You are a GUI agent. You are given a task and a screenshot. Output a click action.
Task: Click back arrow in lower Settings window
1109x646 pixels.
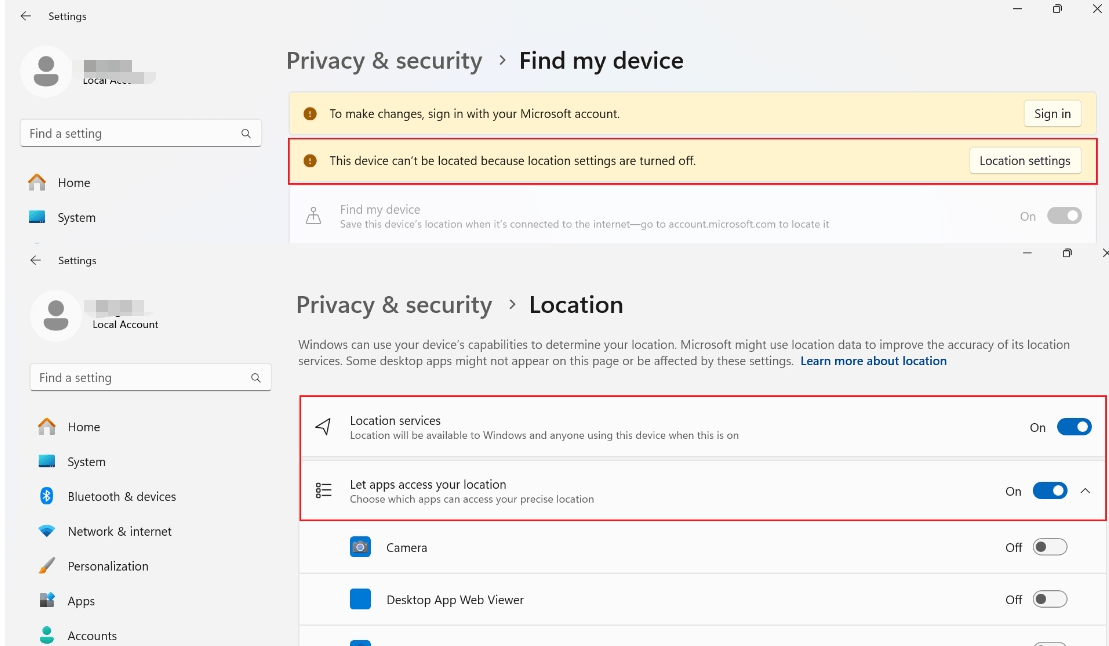[36, 260]
